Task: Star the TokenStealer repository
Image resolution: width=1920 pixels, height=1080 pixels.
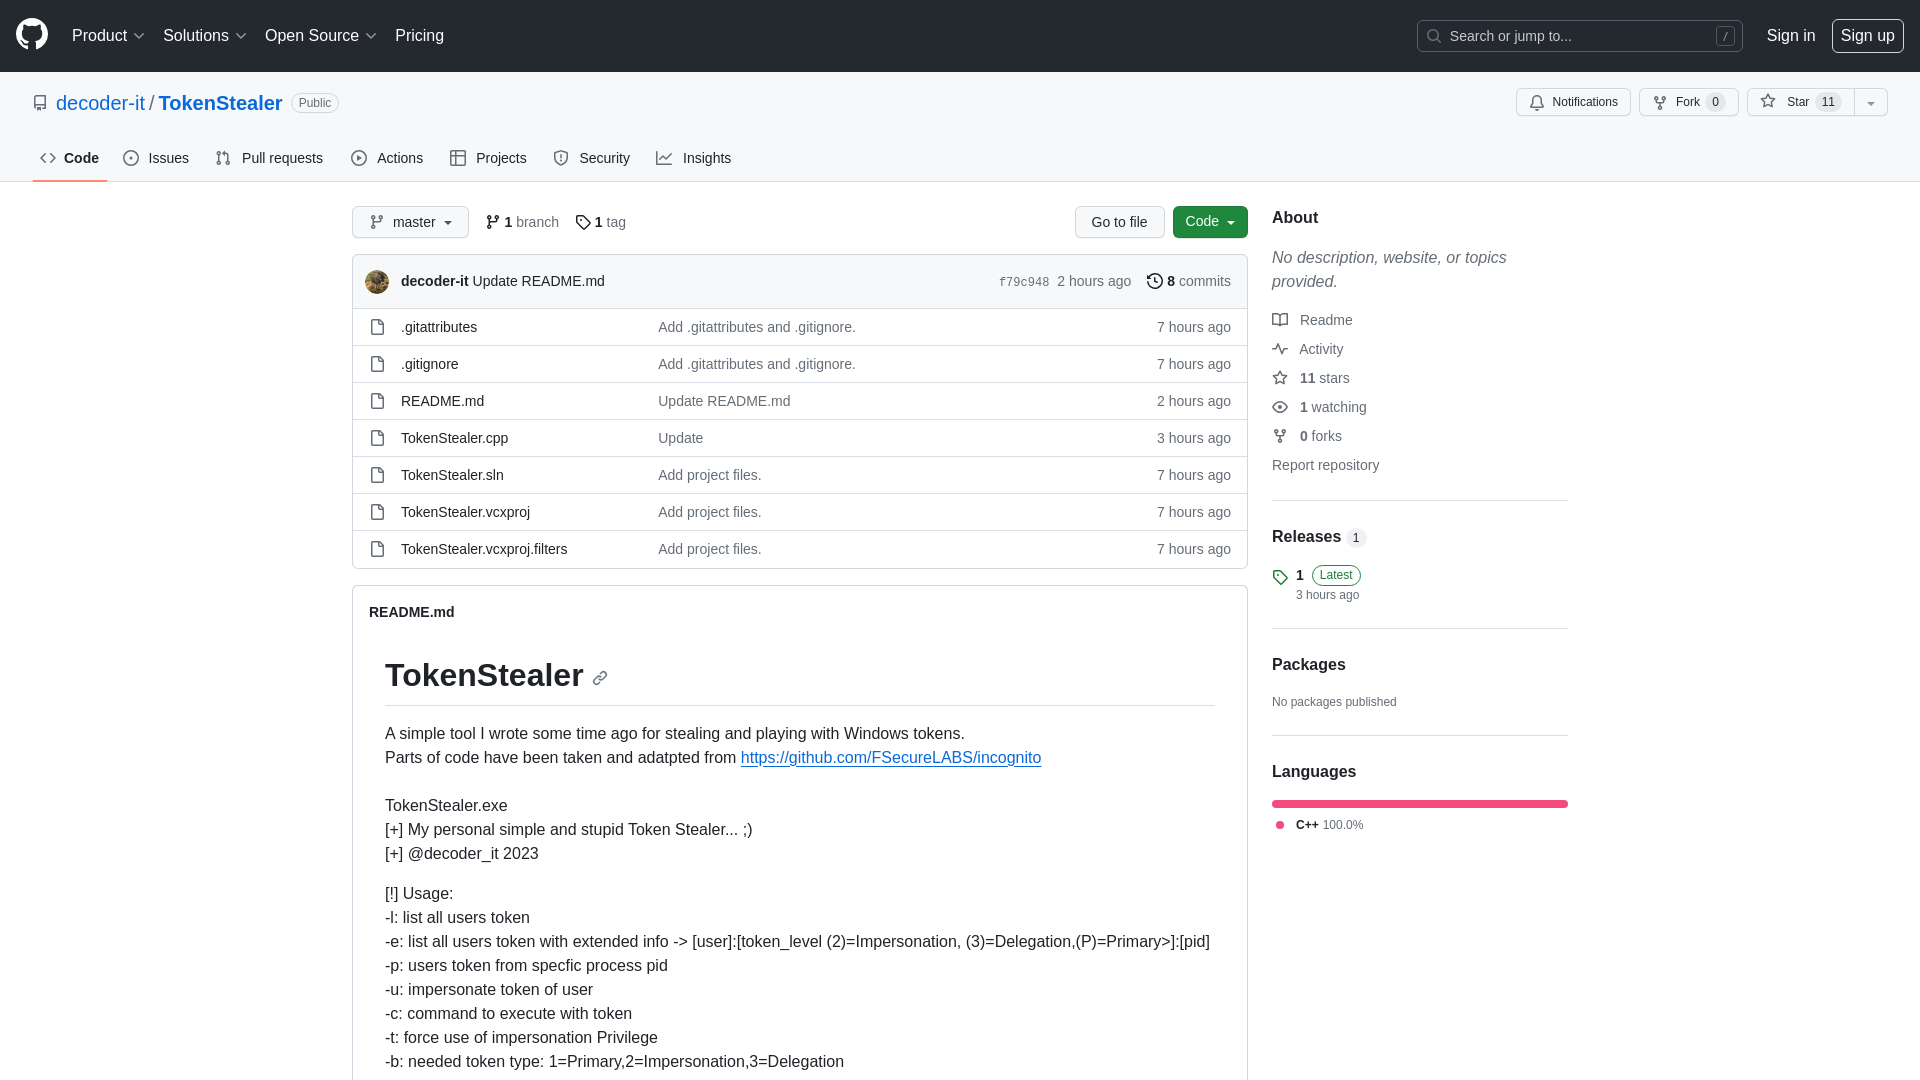Action: tap(1801, 102)
